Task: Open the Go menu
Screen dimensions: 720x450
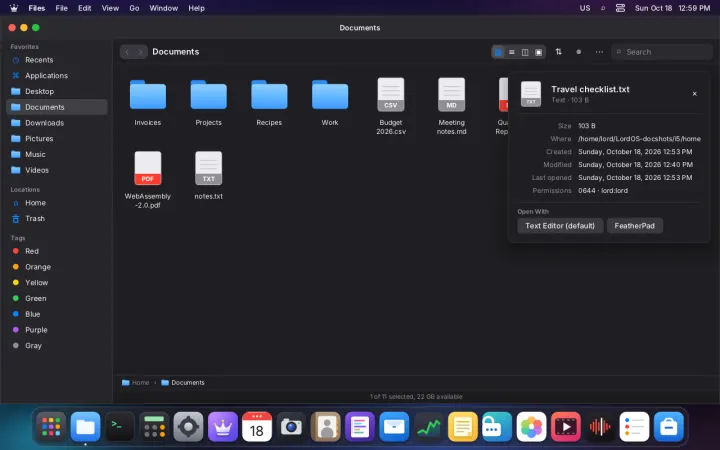Action: [134, 8]
